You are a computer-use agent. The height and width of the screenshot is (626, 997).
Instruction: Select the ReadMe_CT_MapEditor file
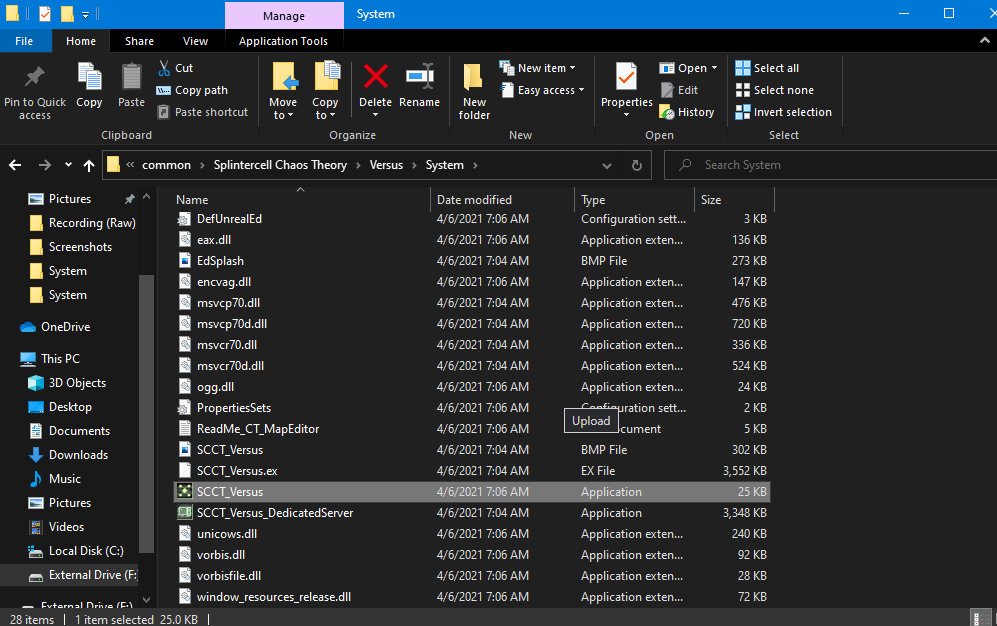point(471,428)
